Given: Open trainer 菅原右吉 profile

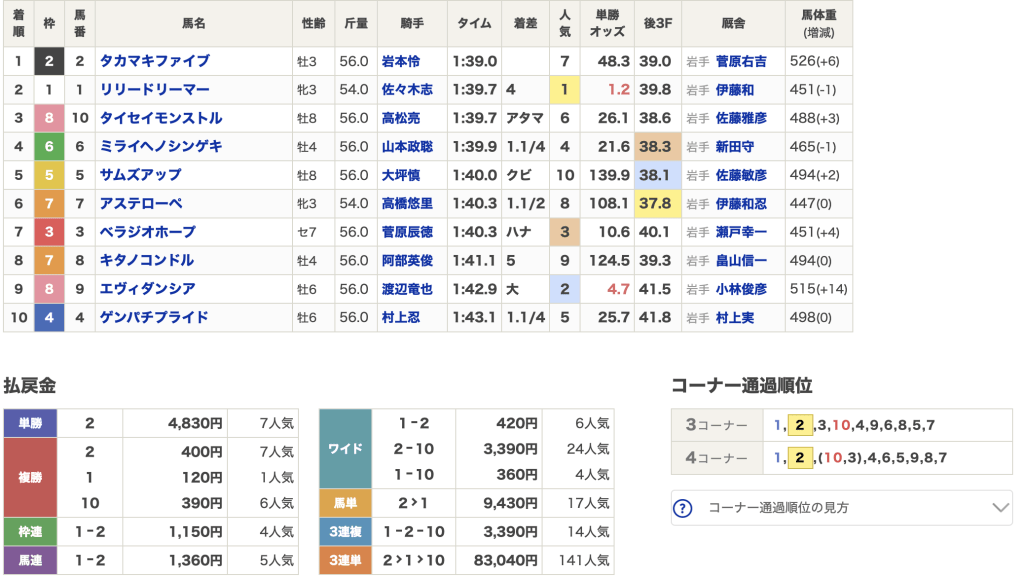Looking at the screenshot, I should point(741,61).
